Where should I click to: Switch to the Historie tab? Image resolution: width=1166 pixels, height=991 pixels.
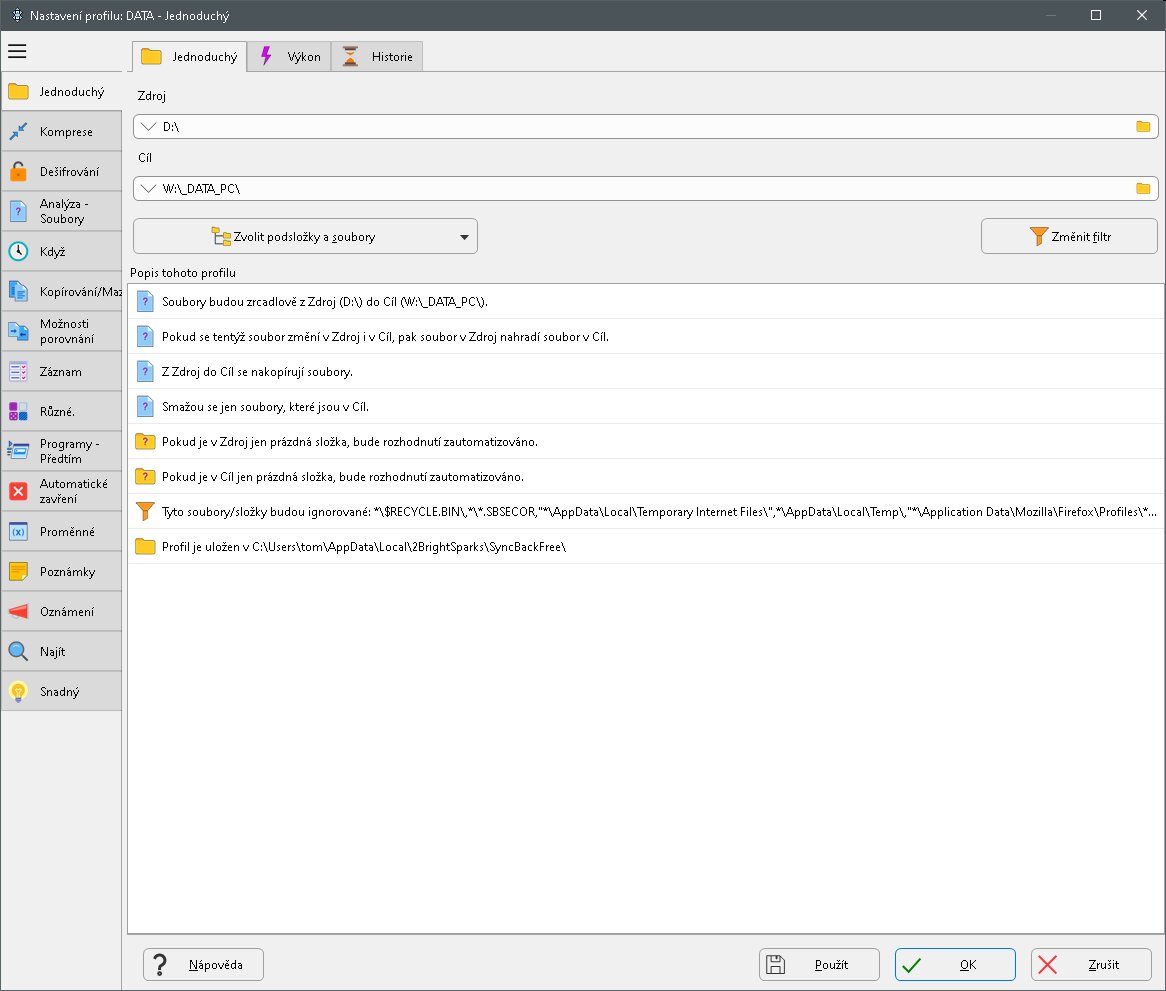coord(377,57)
